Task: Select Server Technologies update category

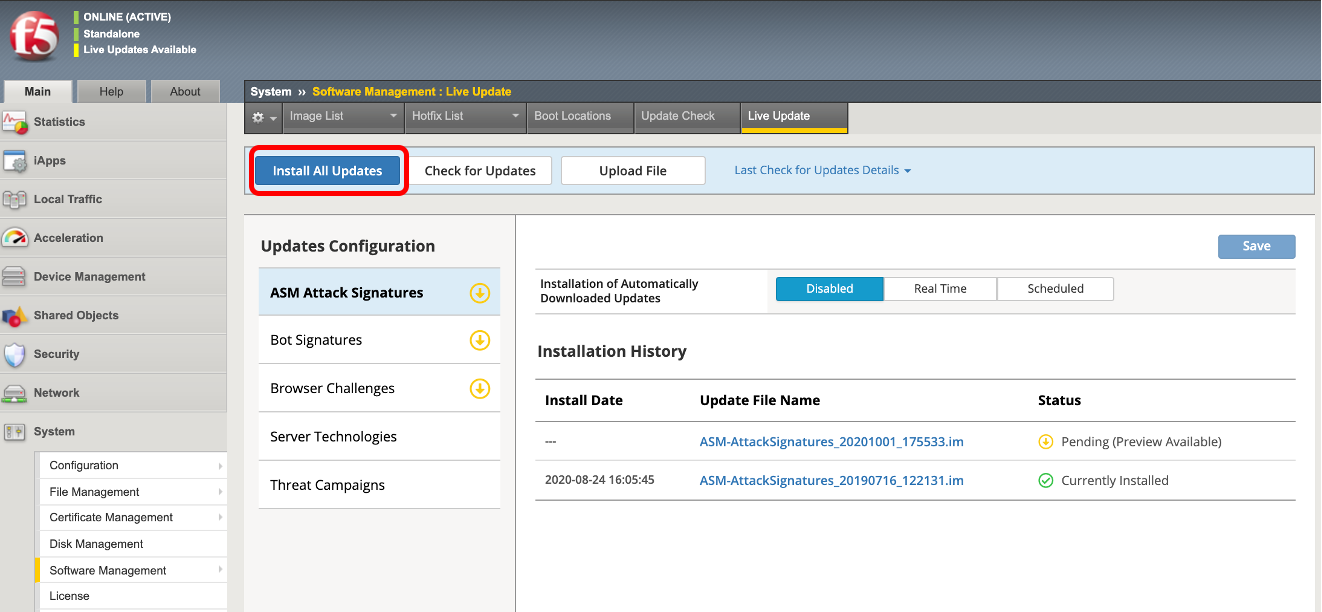Action: tap(379, 436)
